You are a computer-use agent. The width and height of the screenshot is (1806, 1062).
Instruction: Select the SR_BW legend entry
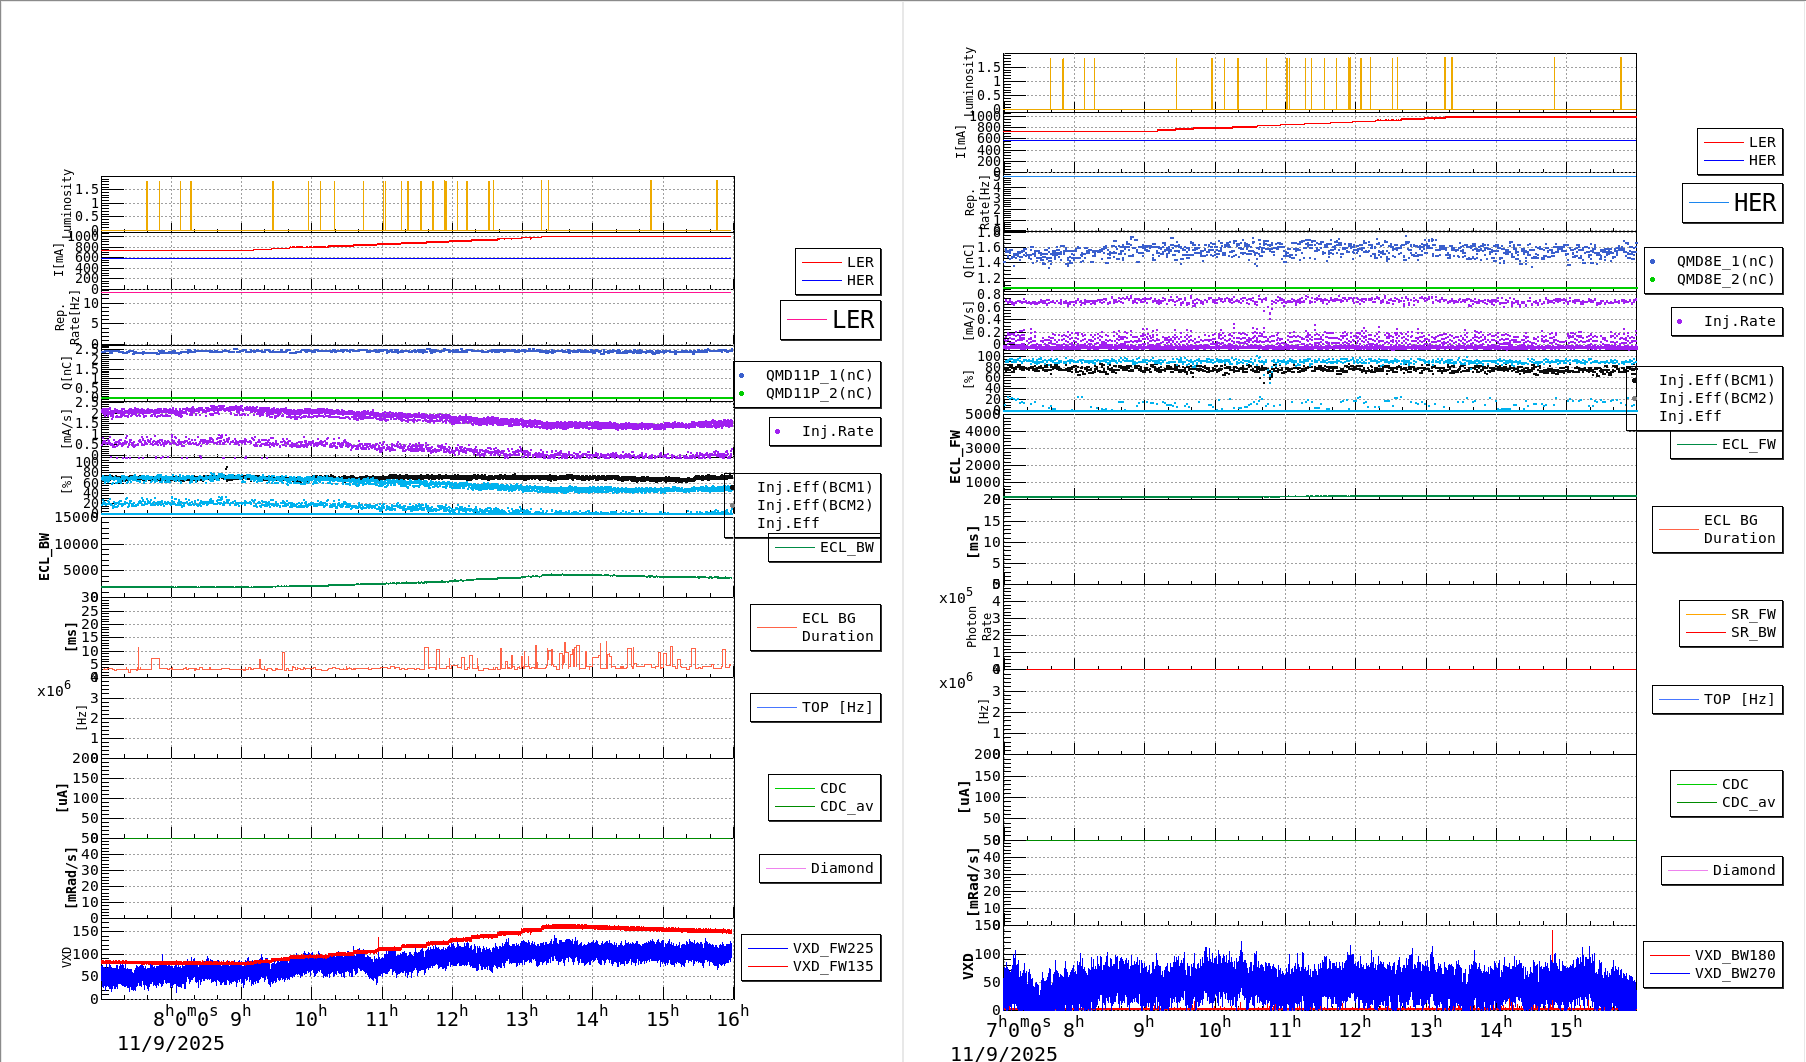click(1731, 632)
